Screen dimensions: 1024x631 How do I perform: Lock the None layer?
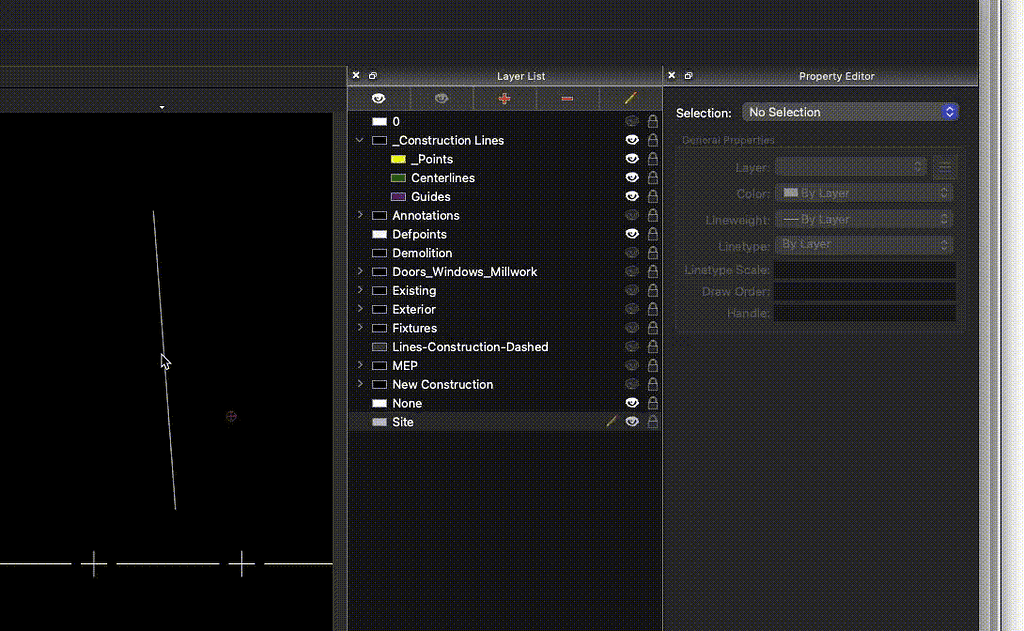click(x=652, y=403)
